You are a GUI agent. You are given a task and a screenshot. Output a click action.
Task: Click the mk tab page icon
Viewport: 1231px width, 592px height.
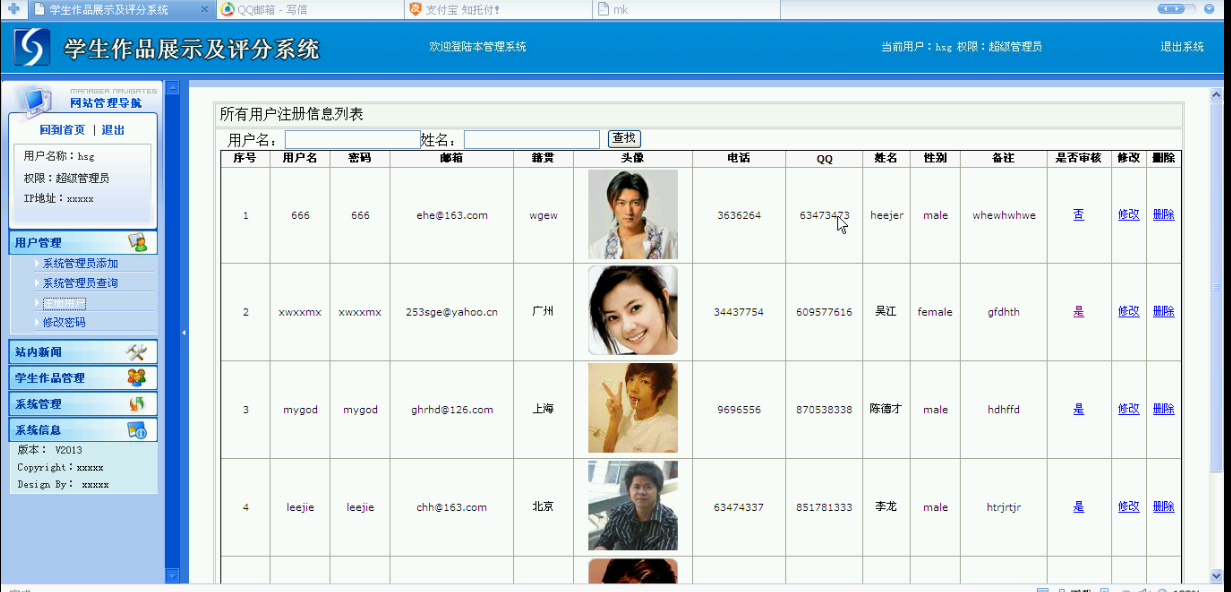pos(602,9)
